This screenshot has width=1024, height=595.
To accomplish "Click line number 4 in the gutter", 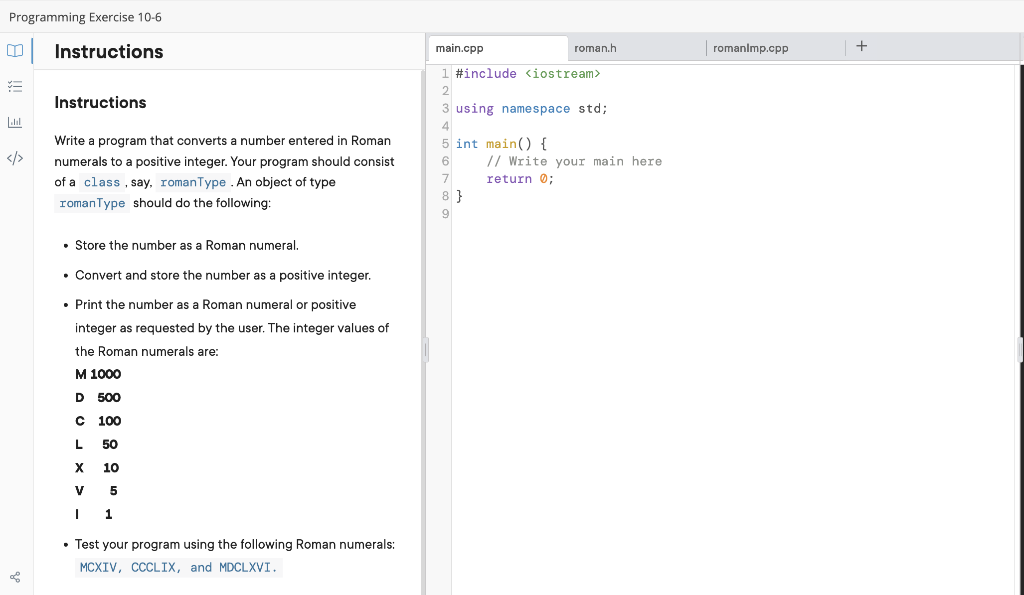I will (445, 126).
